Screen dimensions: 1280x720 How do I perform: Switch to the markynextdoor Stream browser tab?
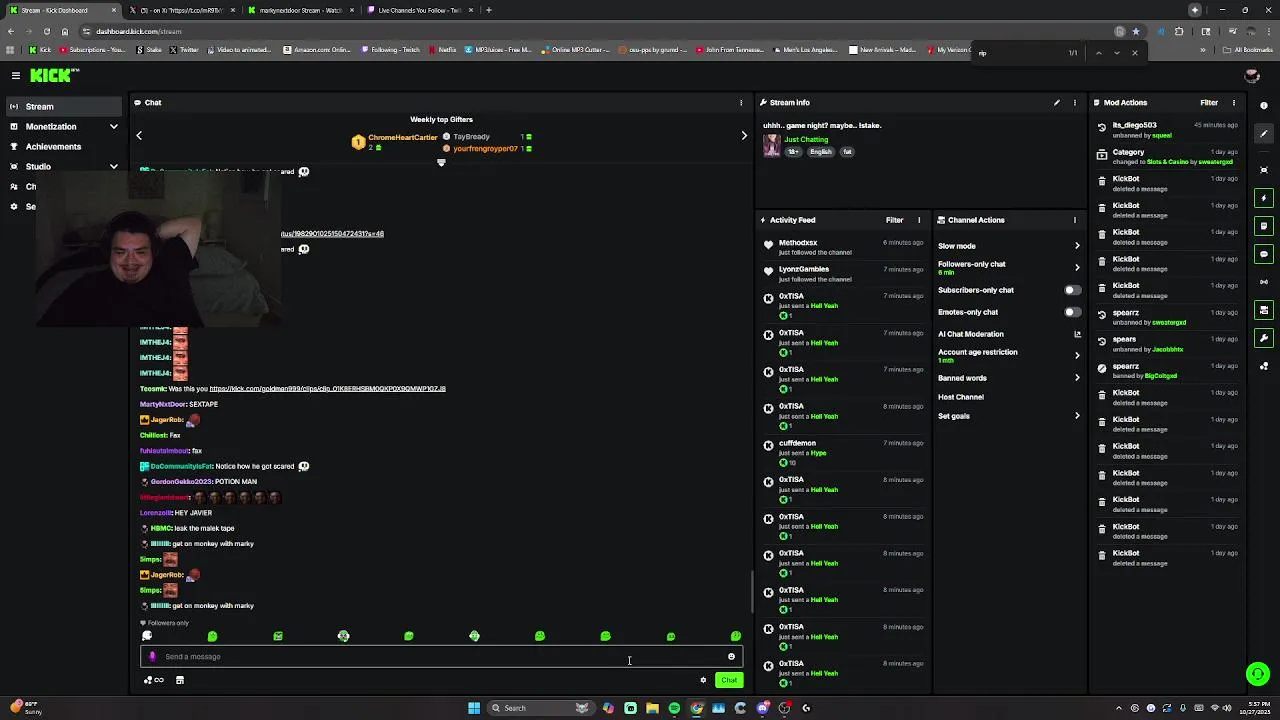point(299,10)
